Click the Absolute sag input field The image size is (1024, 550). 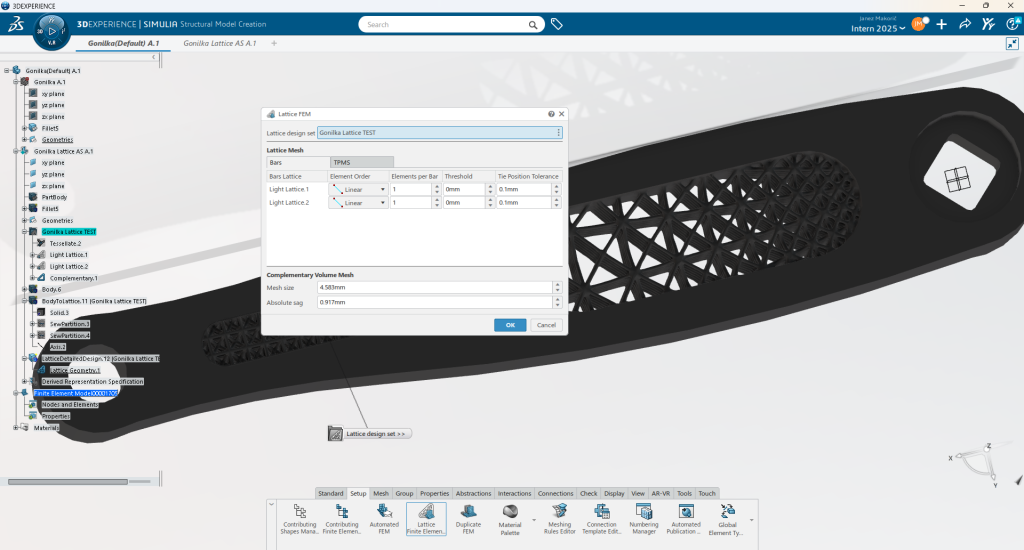(435, 302)
